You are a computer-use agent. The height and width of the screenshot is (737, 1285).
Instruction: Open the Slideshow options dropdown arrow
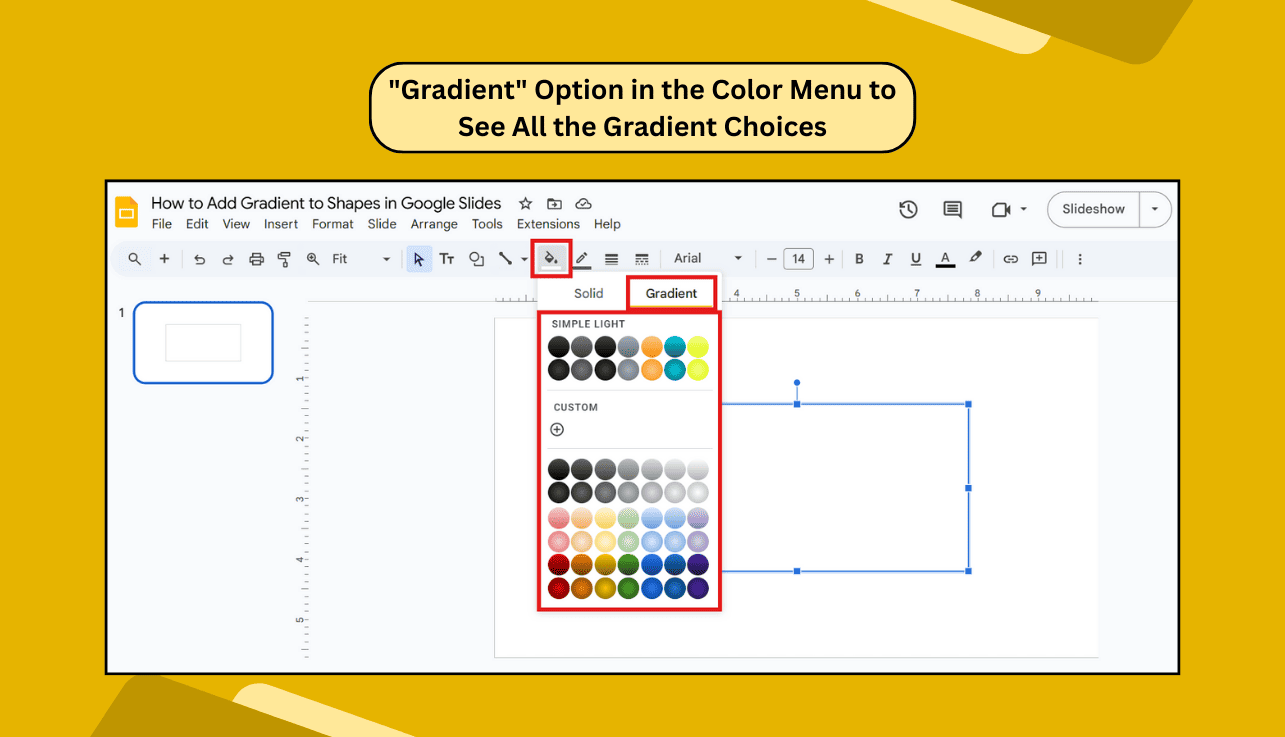point(1155,209)
